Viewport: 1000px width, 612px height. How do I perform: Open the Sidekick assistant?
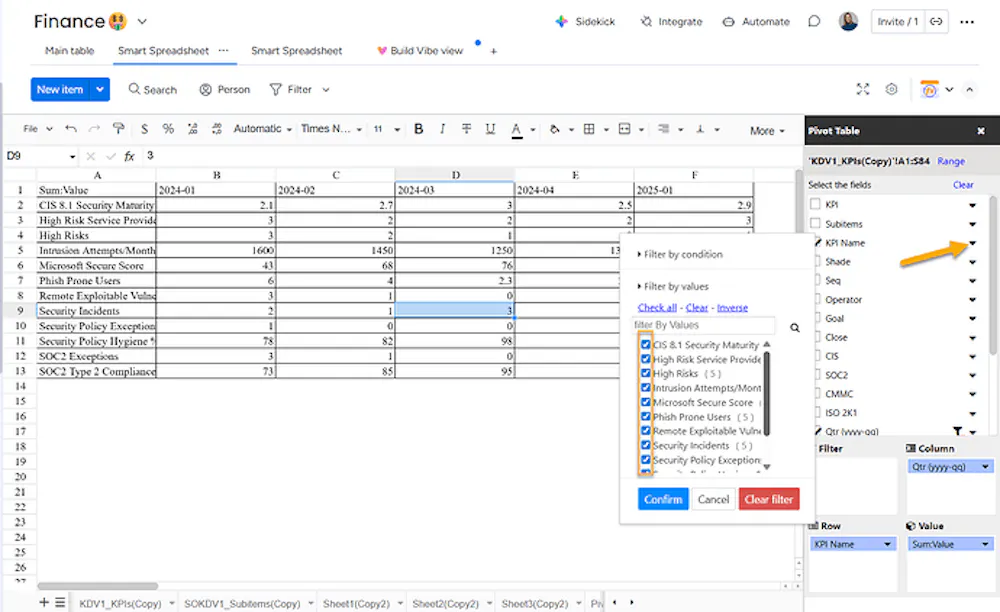tap(585, 22)
